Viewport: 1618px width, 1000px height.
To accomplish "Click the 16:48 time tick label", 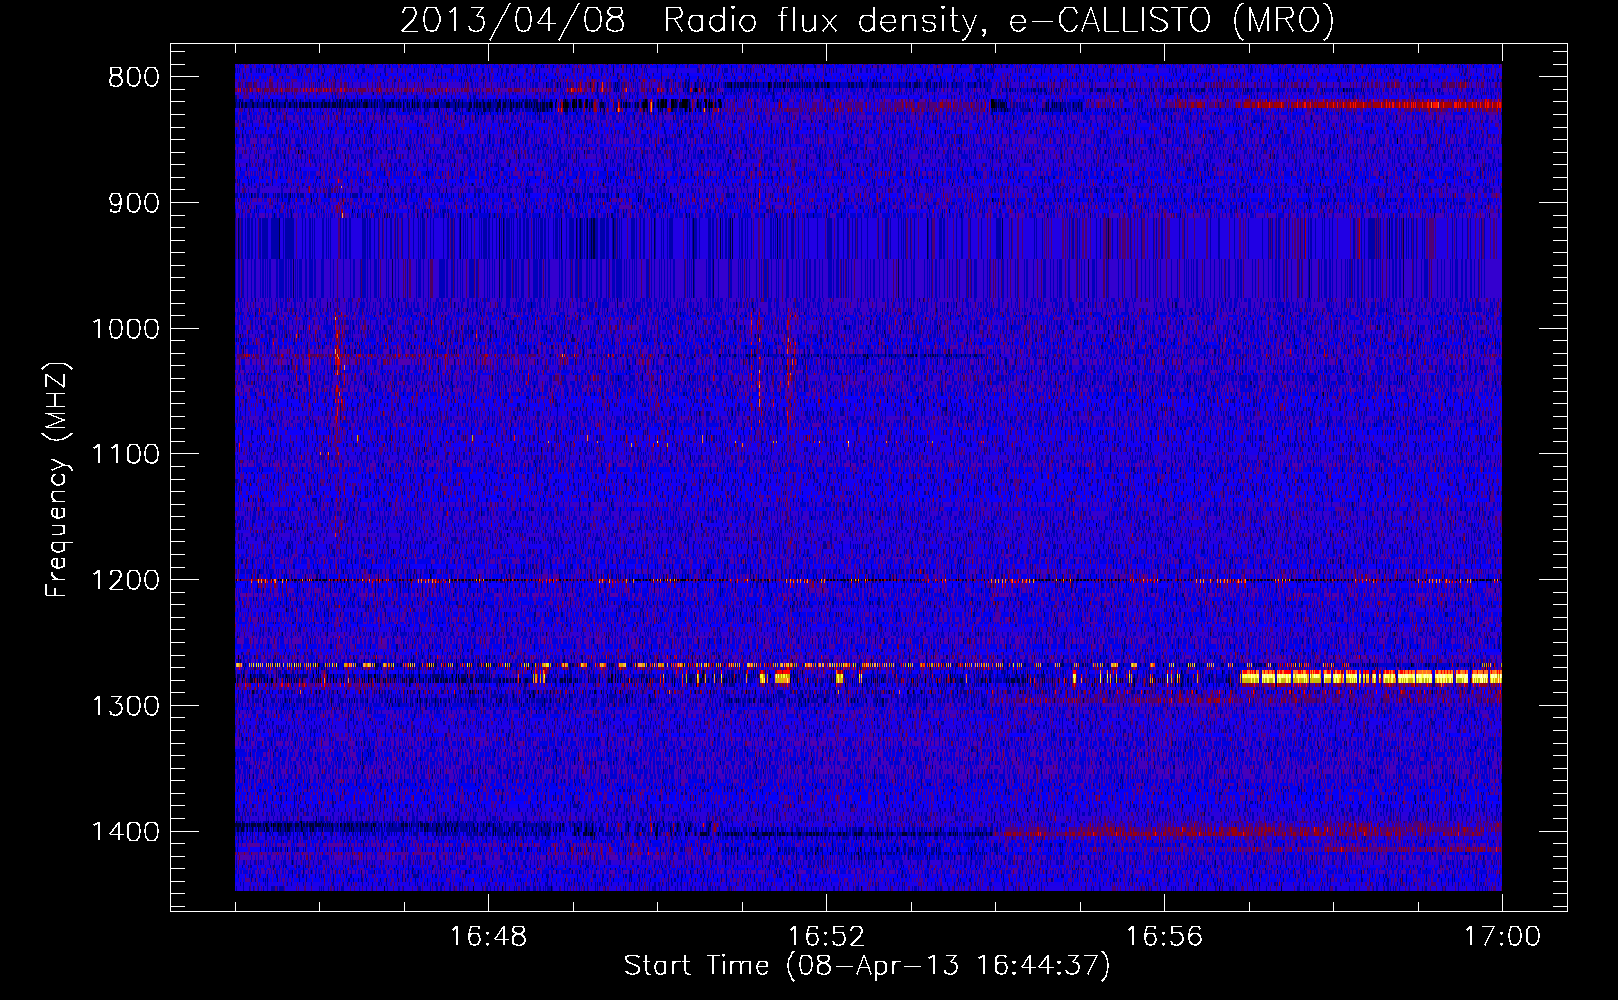I will (x=488, y=937).
